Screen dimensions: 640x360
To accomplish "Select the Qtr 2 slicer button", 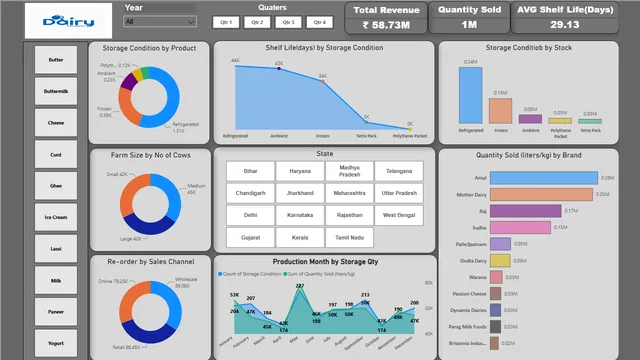I will tap(257, 22).
